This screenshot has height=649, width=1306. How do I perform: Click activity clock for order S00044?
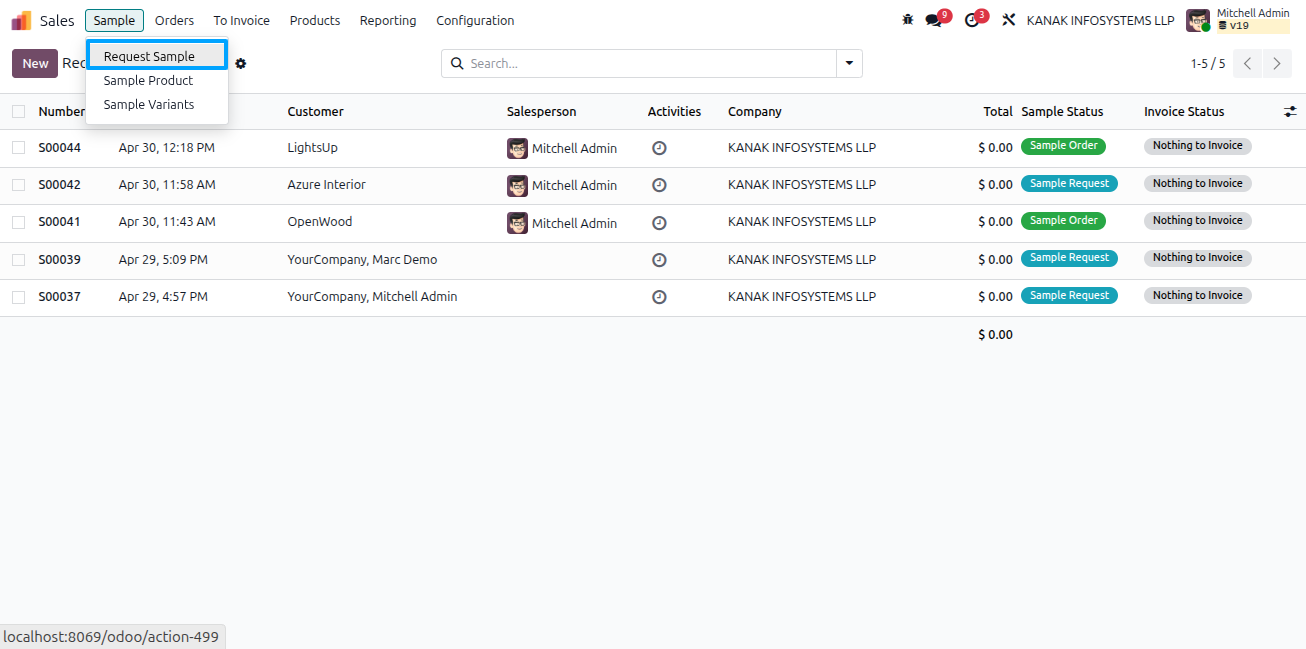pos(659,148)
